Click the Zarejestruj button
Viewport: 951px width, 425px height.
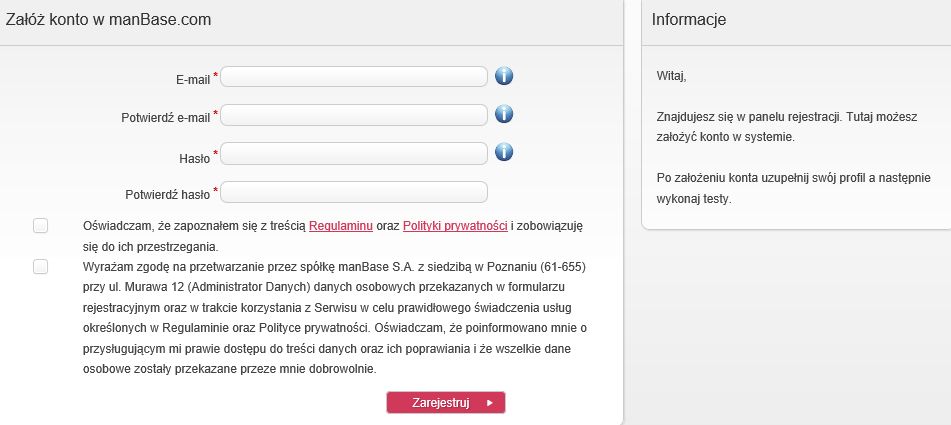[446, 403]
